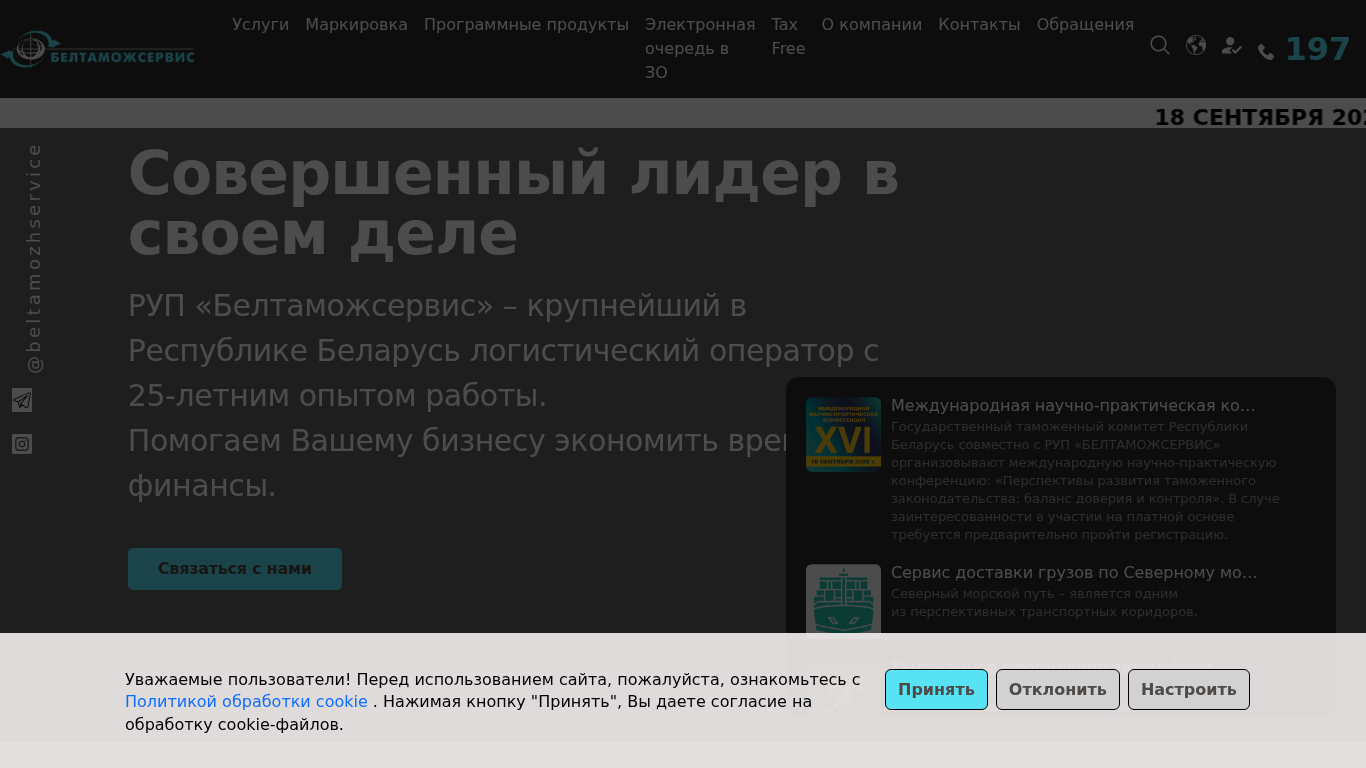The image size is (1366, 768).
Task: Open the XVI conference thumbnail
Action: [843, 434]
